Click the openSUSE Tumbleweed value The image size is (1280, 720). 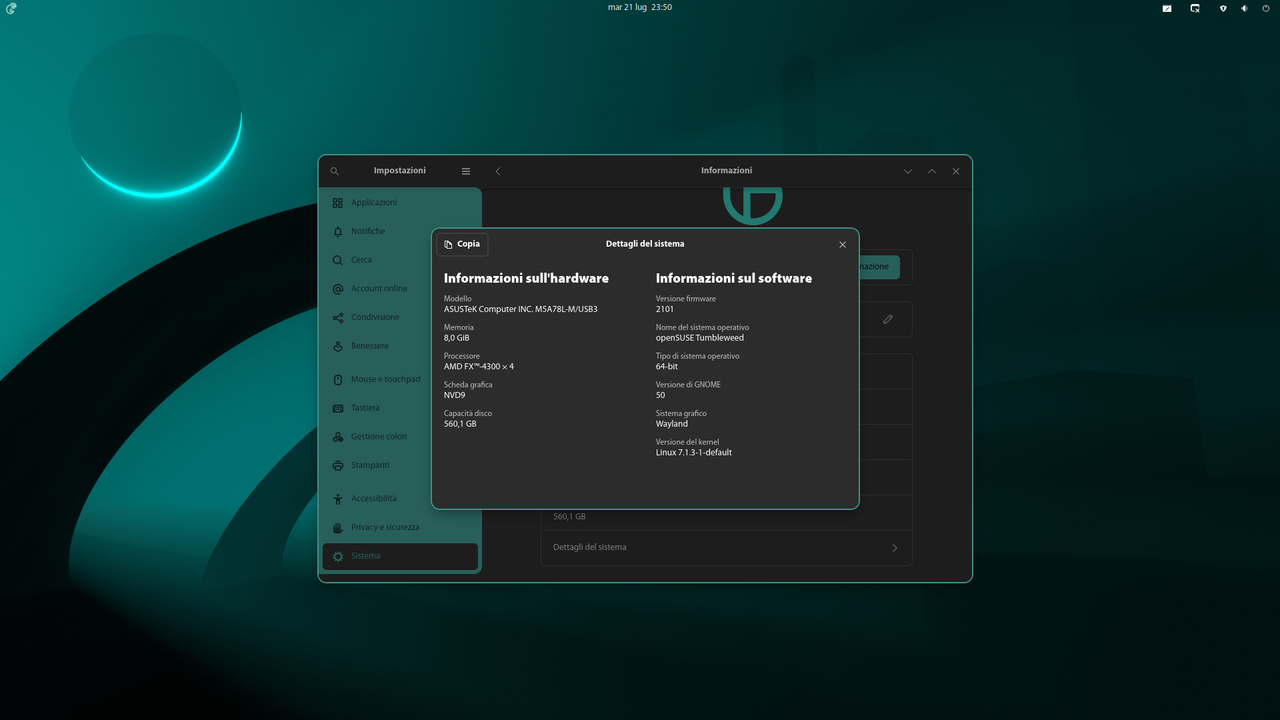[700, 338]
